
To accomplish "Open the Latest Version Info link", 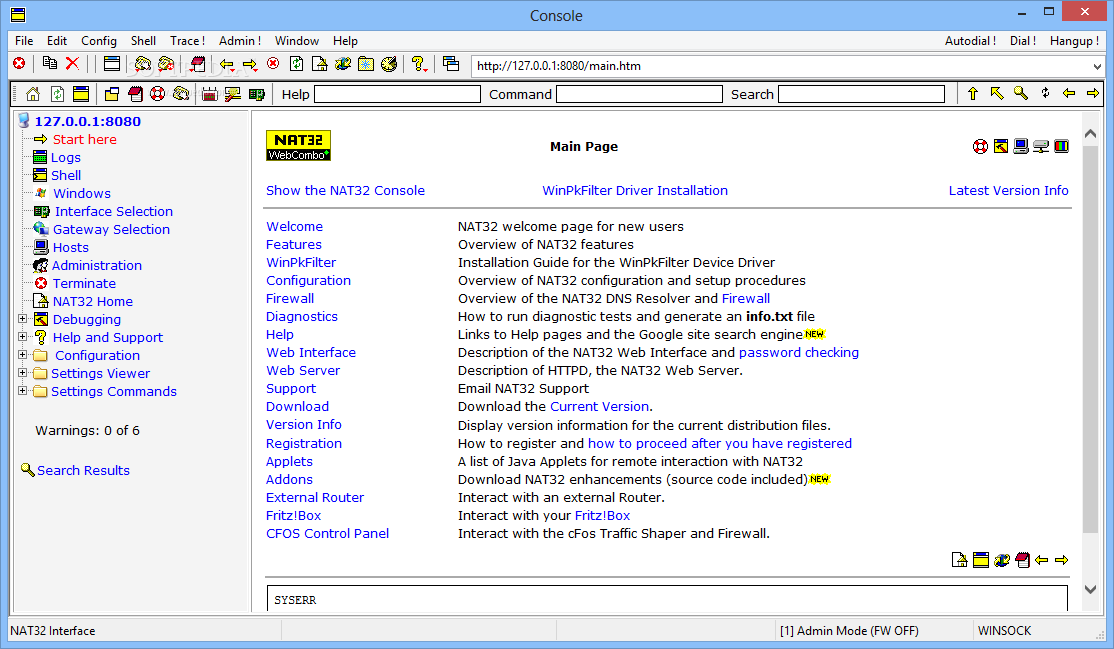I will 1009,191.
